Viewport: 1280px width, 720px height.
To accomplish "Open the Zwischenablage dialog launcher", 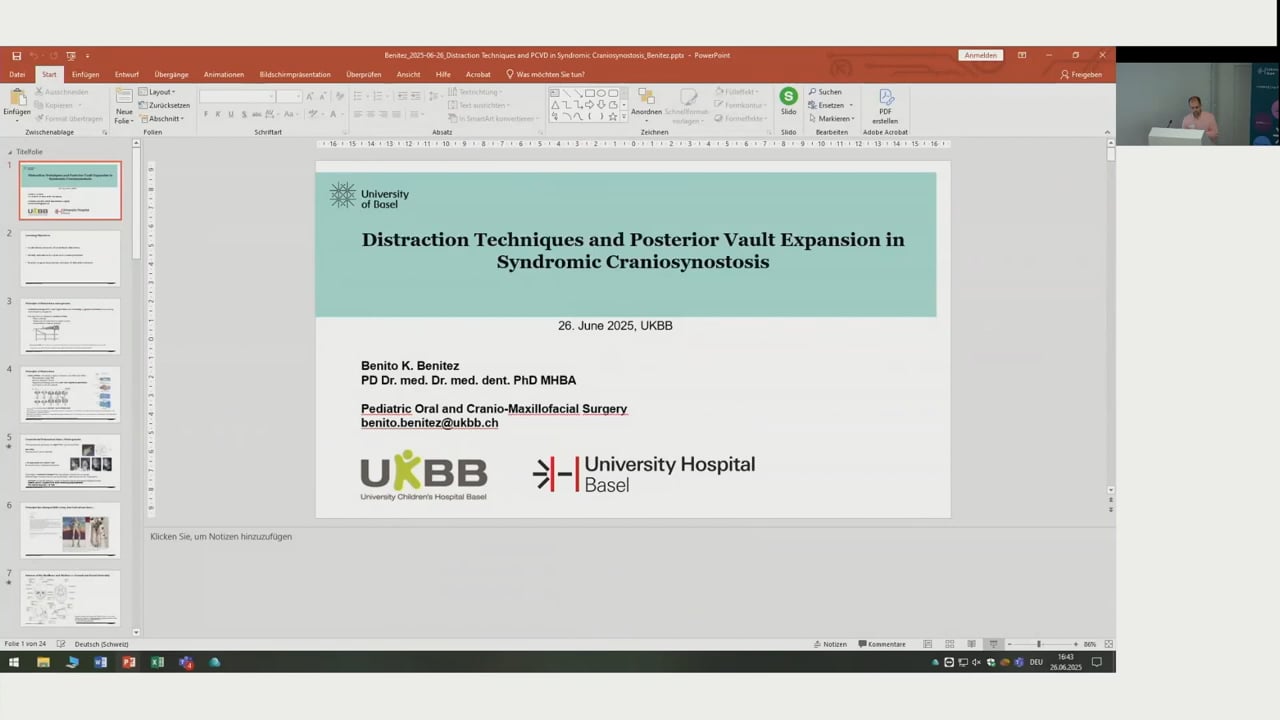I will (104, 132).
